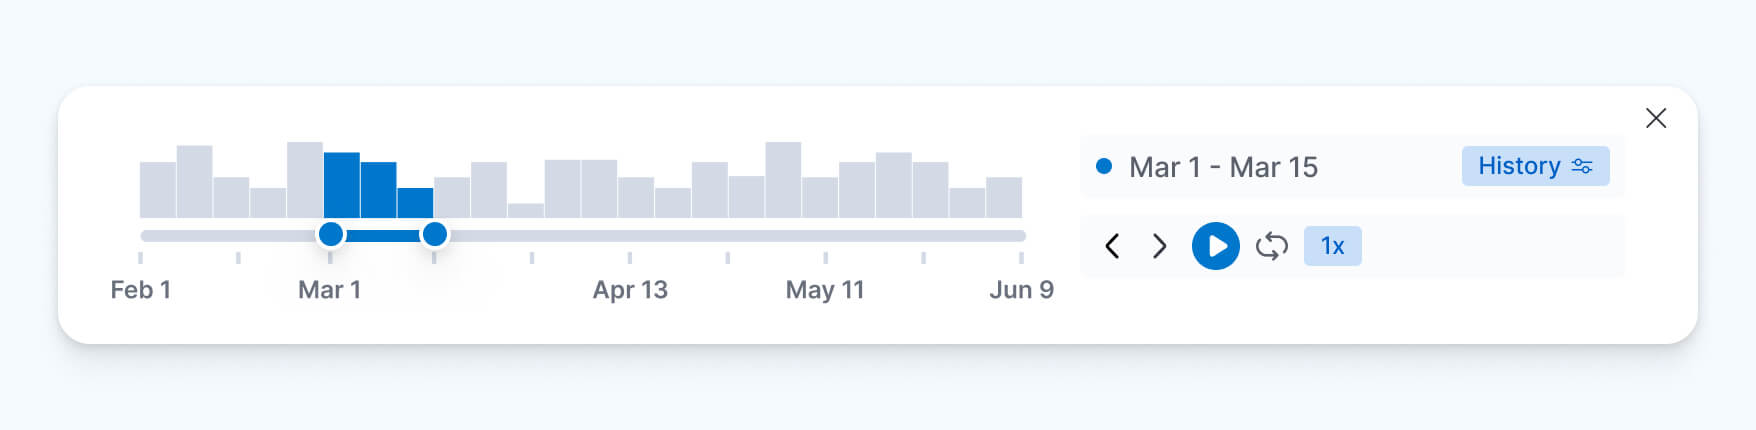Viewport: 1756px width, 430px height.
Task: Close the time slider panel
Action: 1656,118
